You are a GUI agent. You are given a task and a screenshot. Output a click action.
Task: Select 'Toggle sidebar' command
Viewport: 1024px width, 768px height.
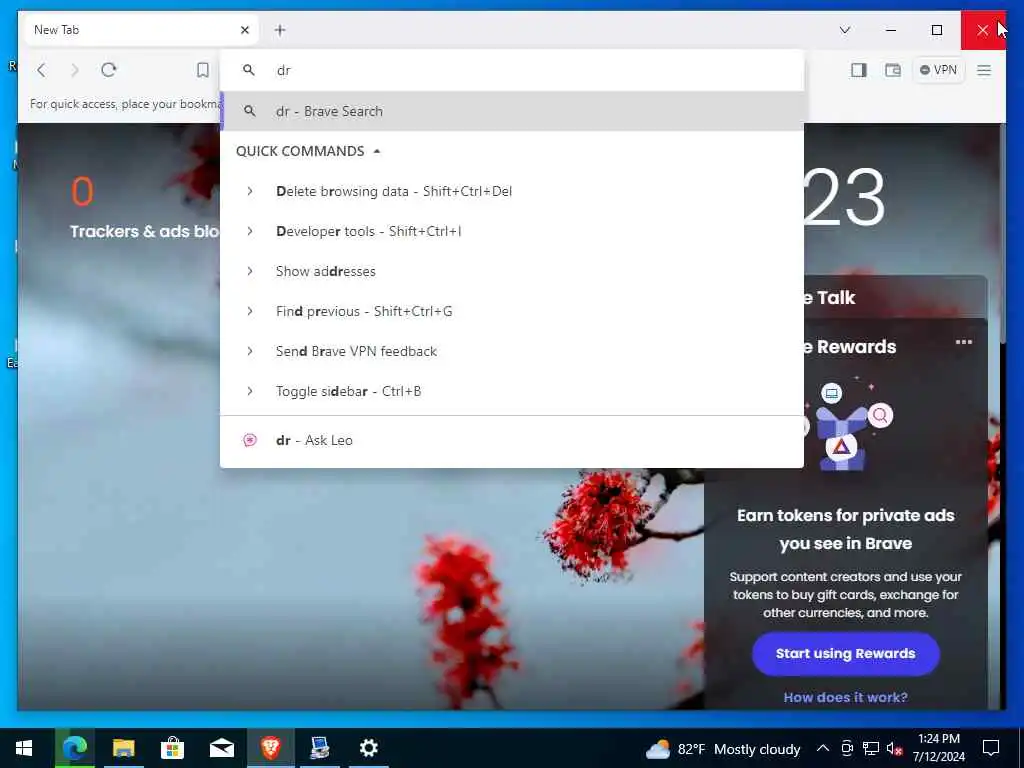point(512,391)
